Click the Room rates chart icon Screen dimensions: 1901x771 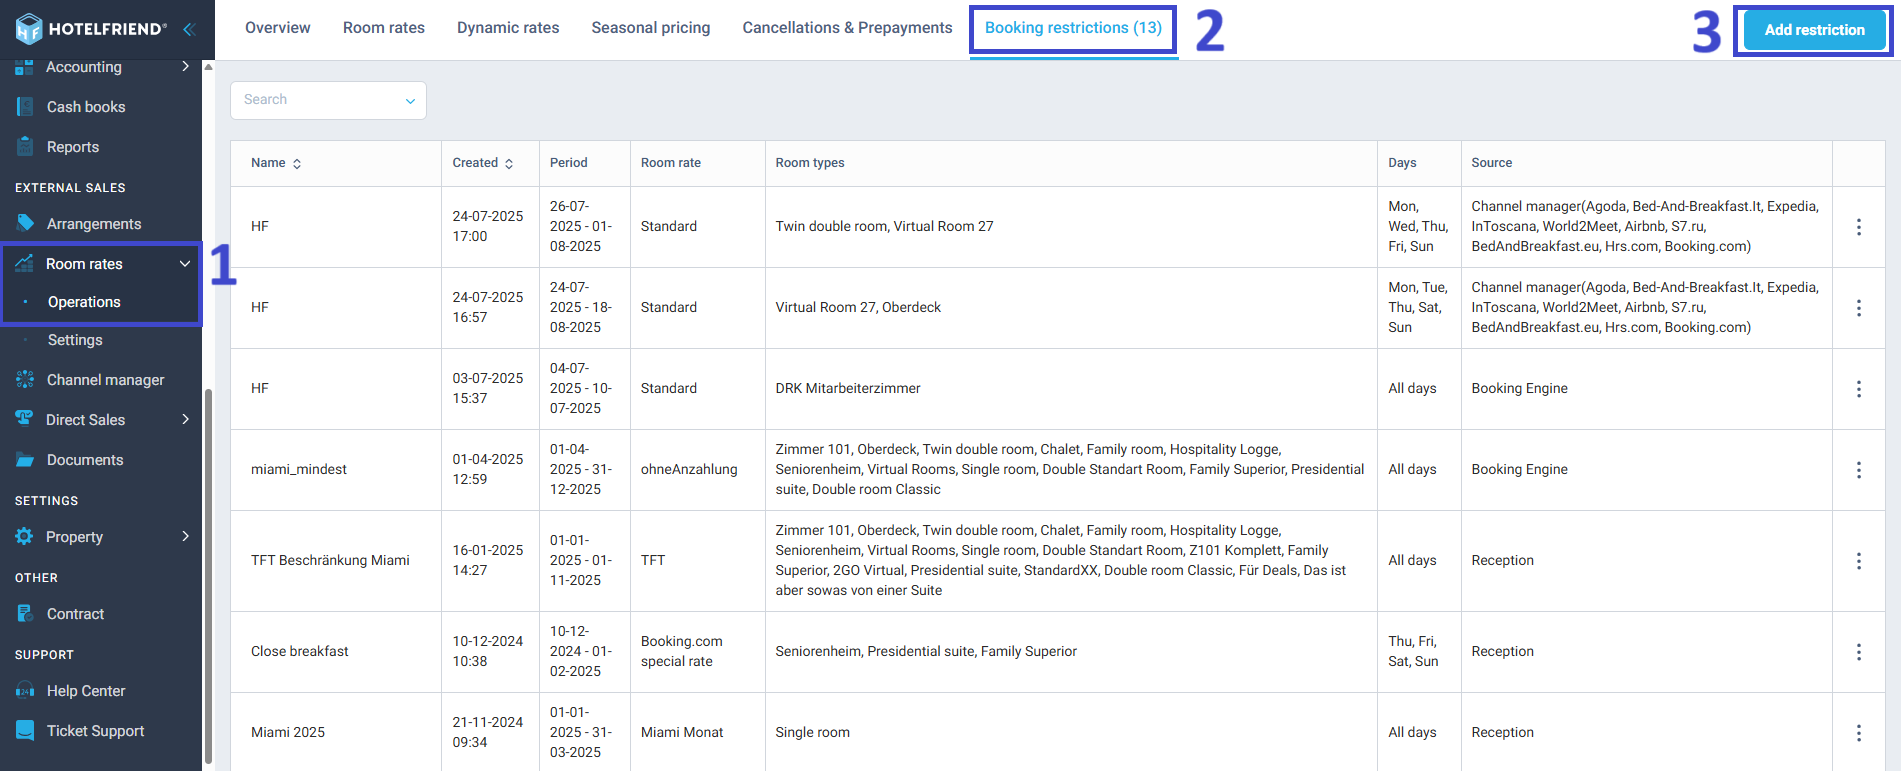tap(25, 264)
